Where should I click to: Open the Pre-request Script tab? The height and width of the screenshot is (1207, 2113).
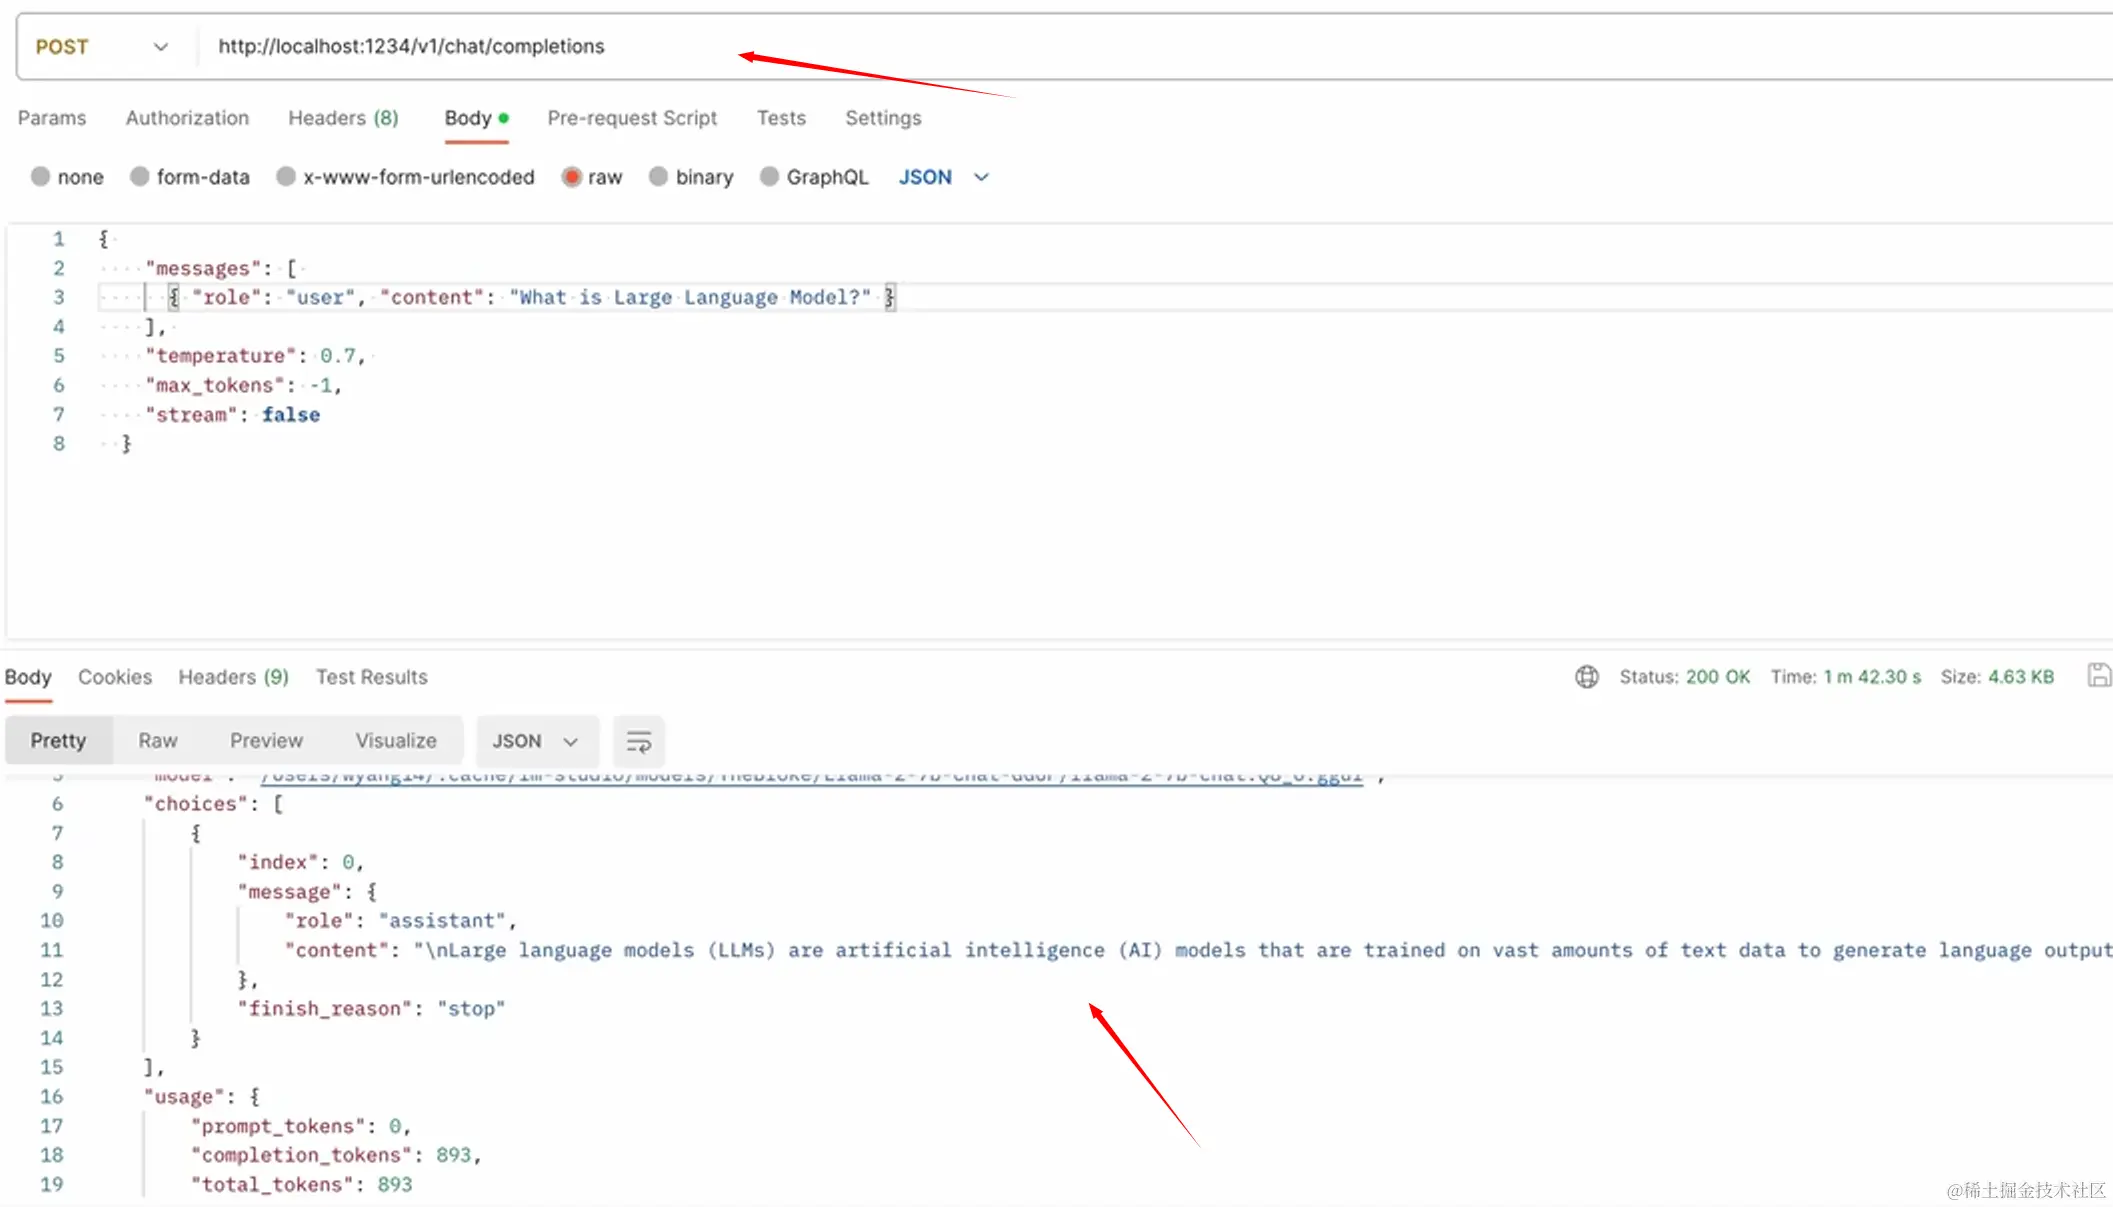coord(632,118)
